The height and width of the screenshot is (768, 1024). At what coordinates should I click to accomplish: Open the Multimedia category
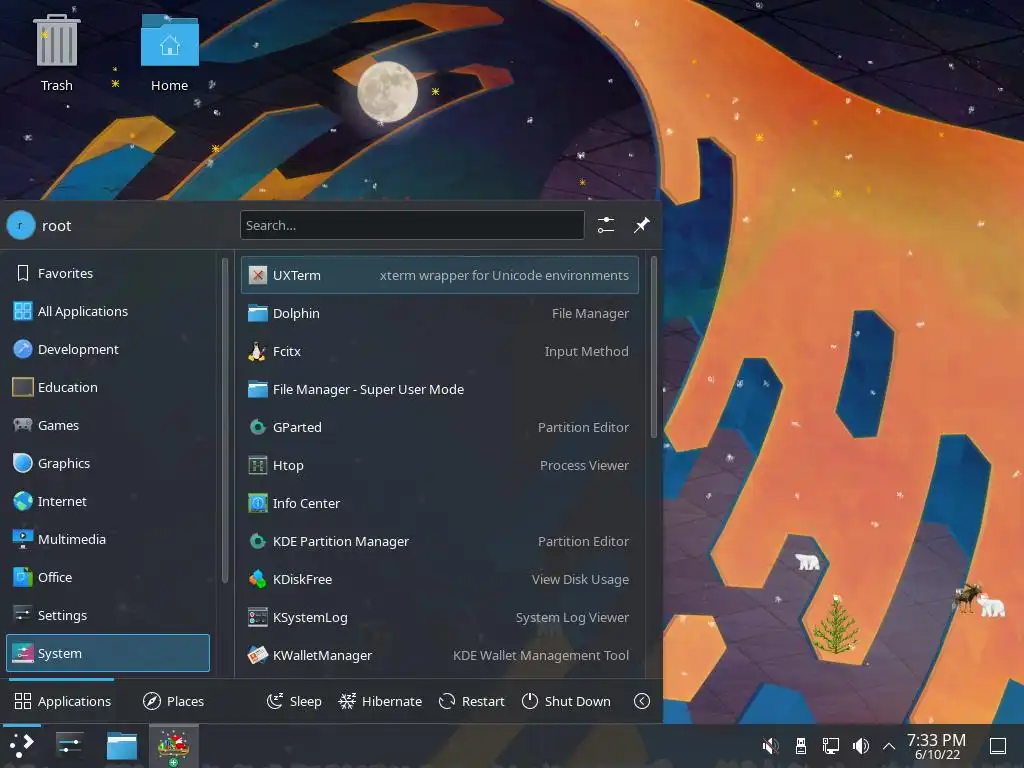click(x=108, y=539)
